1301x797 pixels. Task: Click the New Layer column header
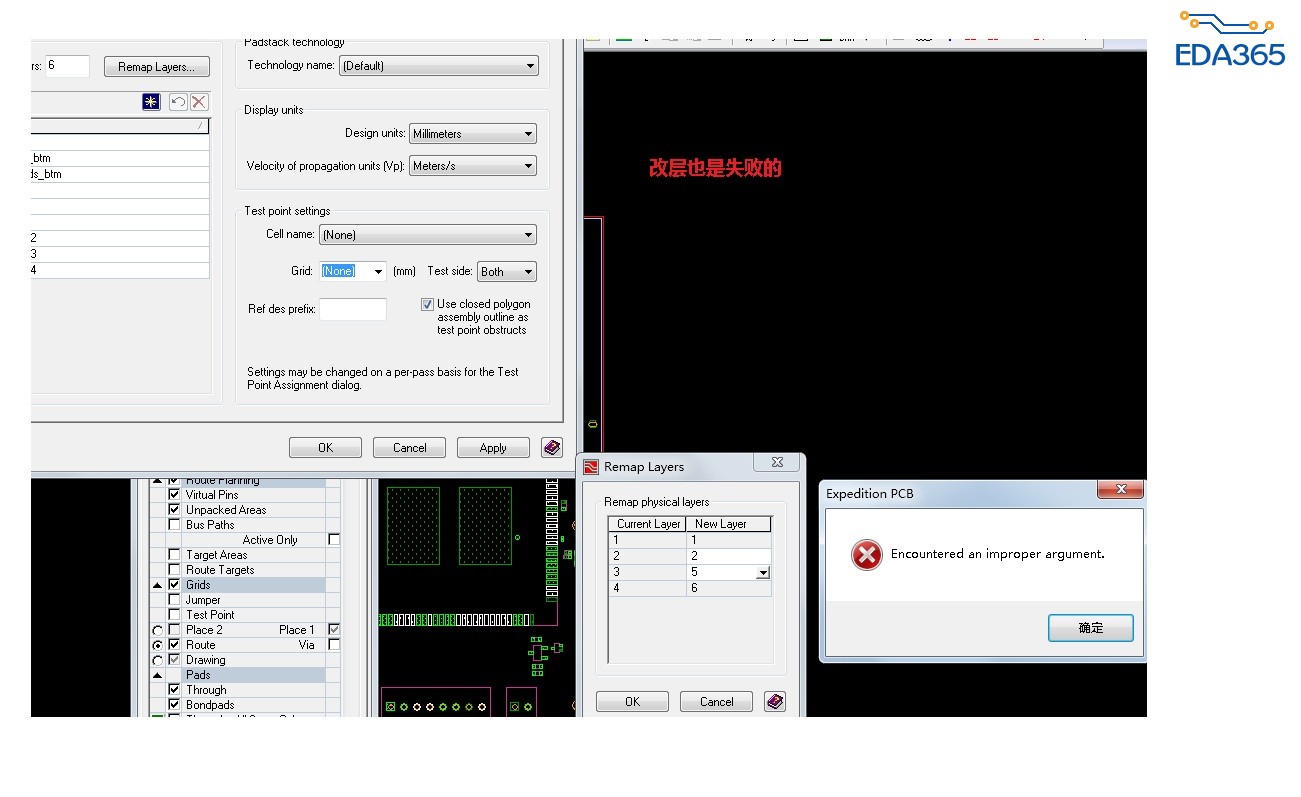click(x=729, y=524)
